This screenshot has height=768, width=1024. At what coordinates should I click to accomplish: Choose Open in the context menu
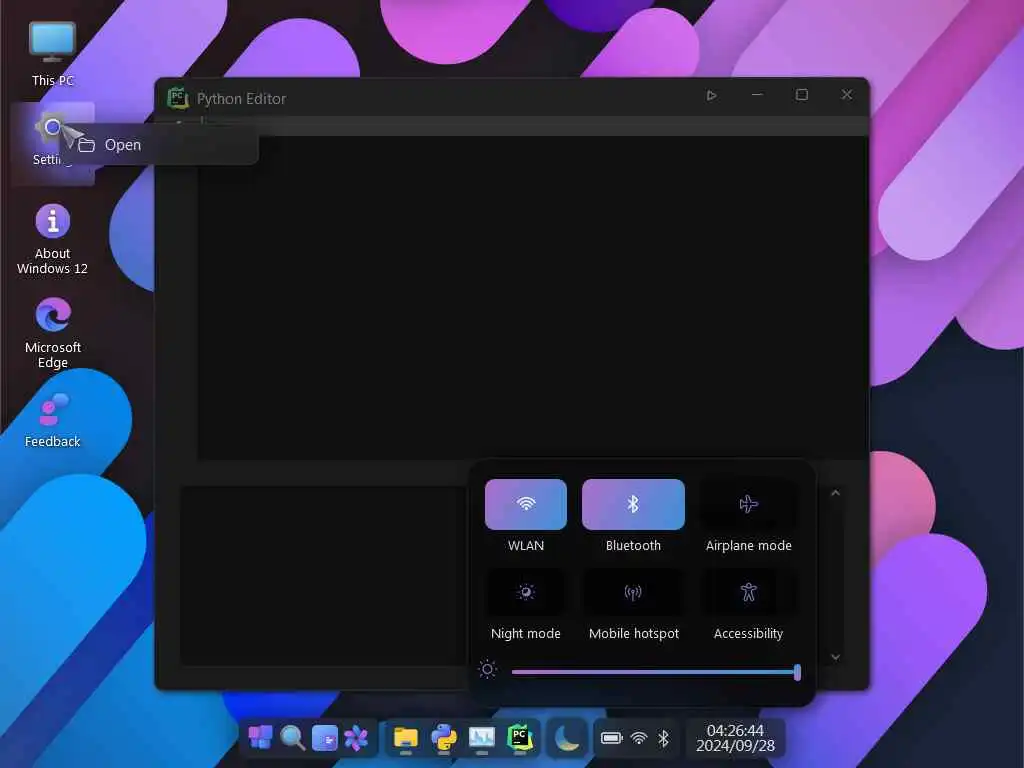159,144
